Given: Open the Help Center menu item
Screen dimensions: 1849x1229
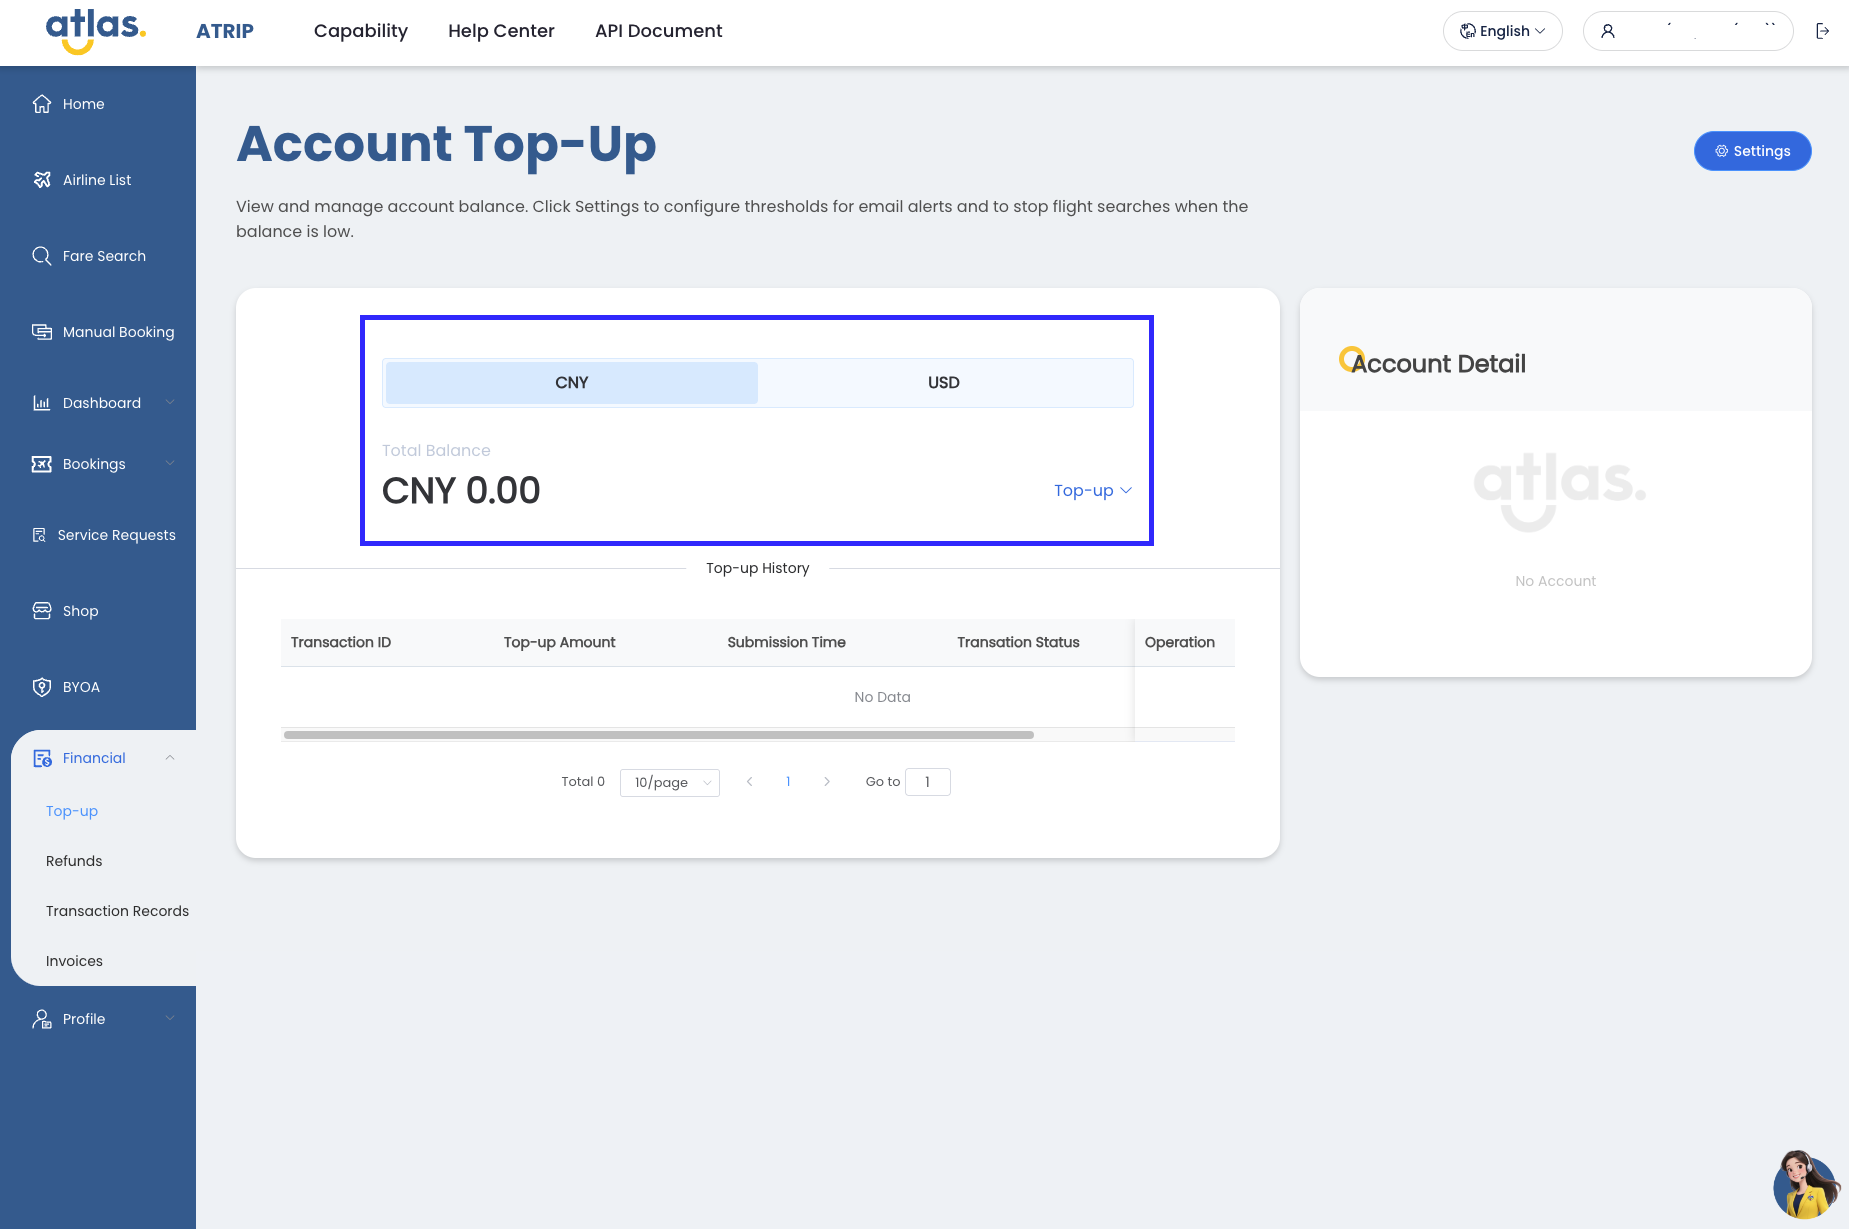Looking at the screenshot, I should pyautogui.click(x=501, y=31).
